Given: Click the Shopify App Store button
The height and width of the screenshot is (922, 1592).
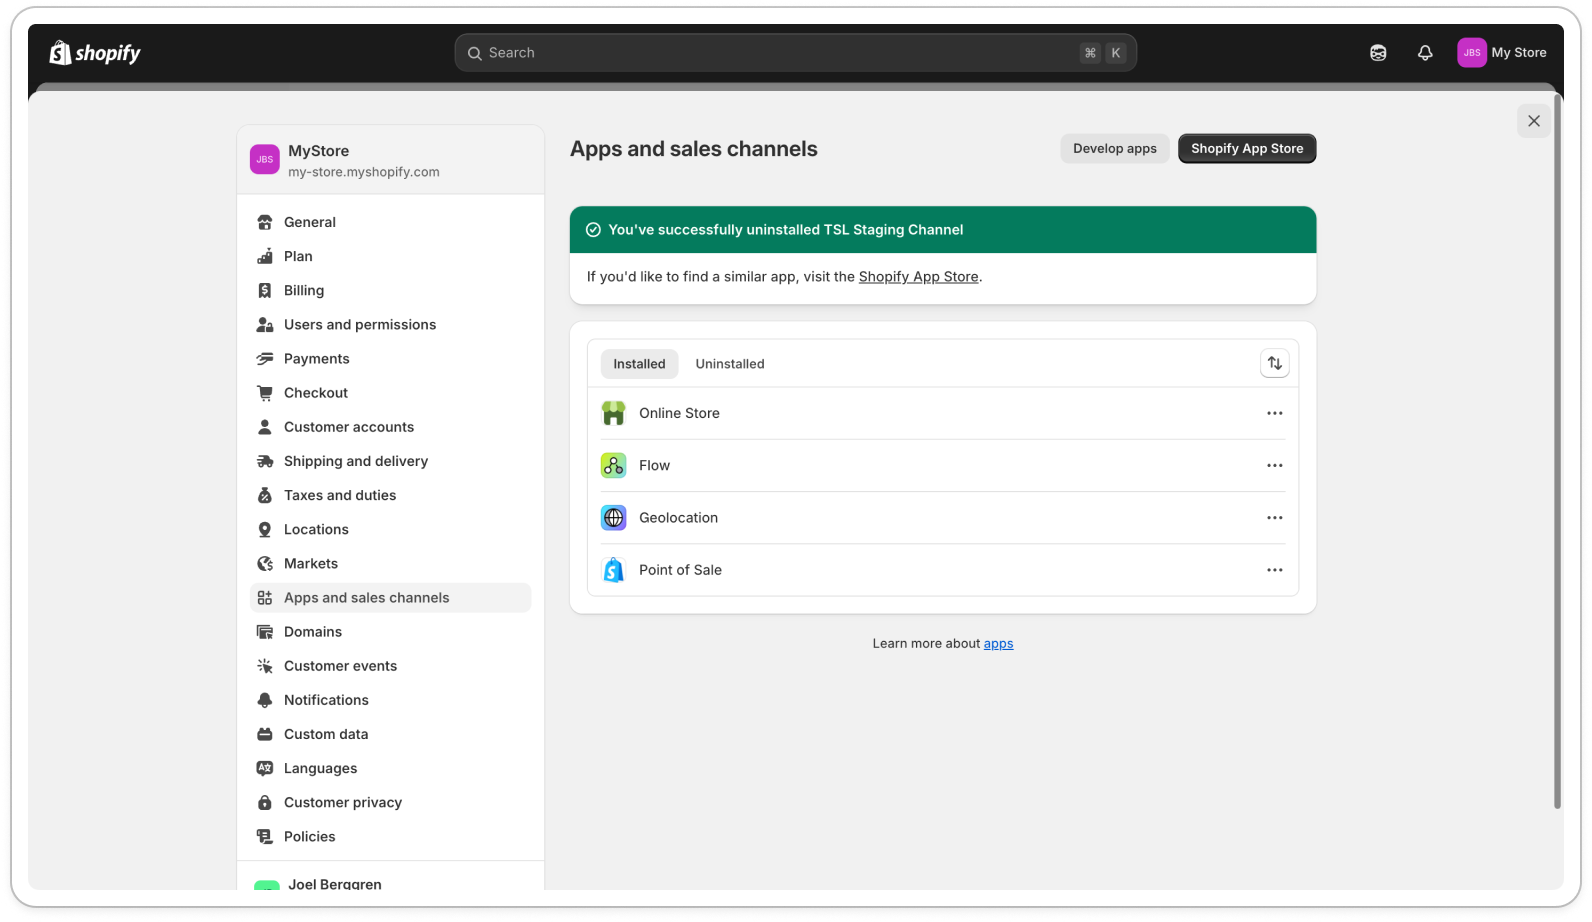Looking at the screenshot, I should (x=1247, y=148).
